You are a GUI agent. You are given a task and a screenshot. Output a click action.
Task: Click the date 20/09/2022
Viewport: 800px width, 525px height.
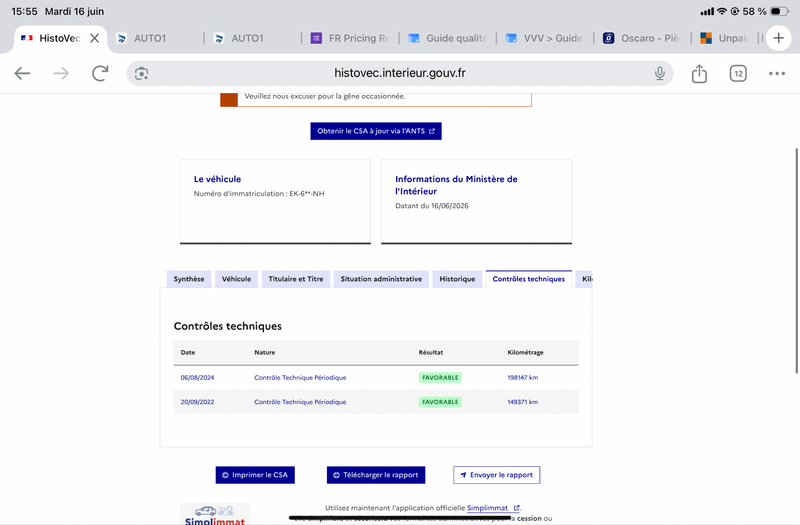click(x=197, y=402)
